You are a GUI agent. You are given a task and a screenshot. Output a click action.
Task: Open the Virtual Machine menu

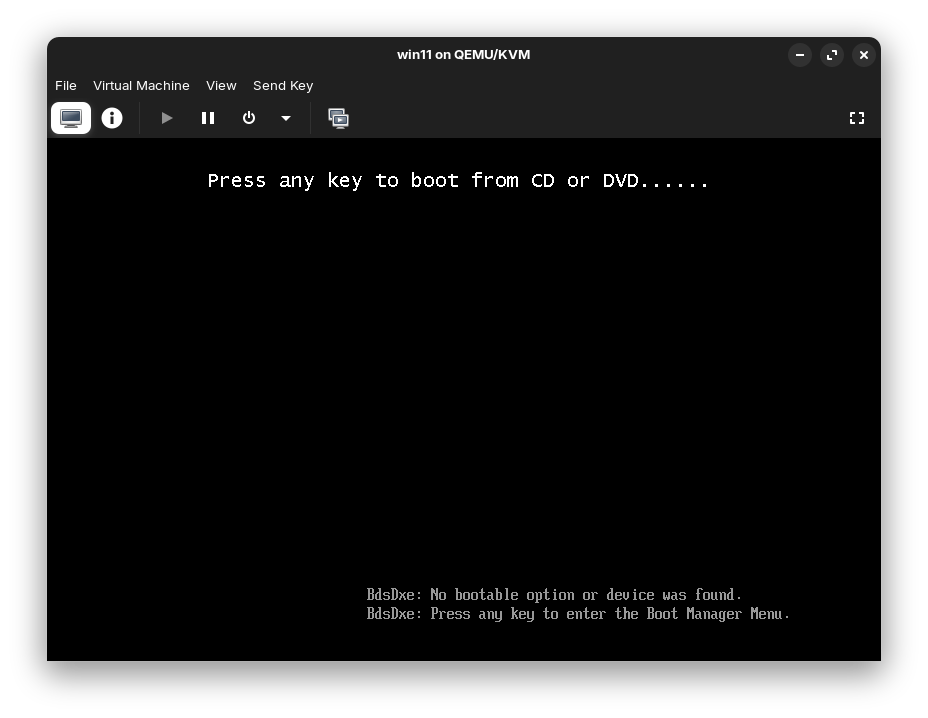click(x=141, y=85)
